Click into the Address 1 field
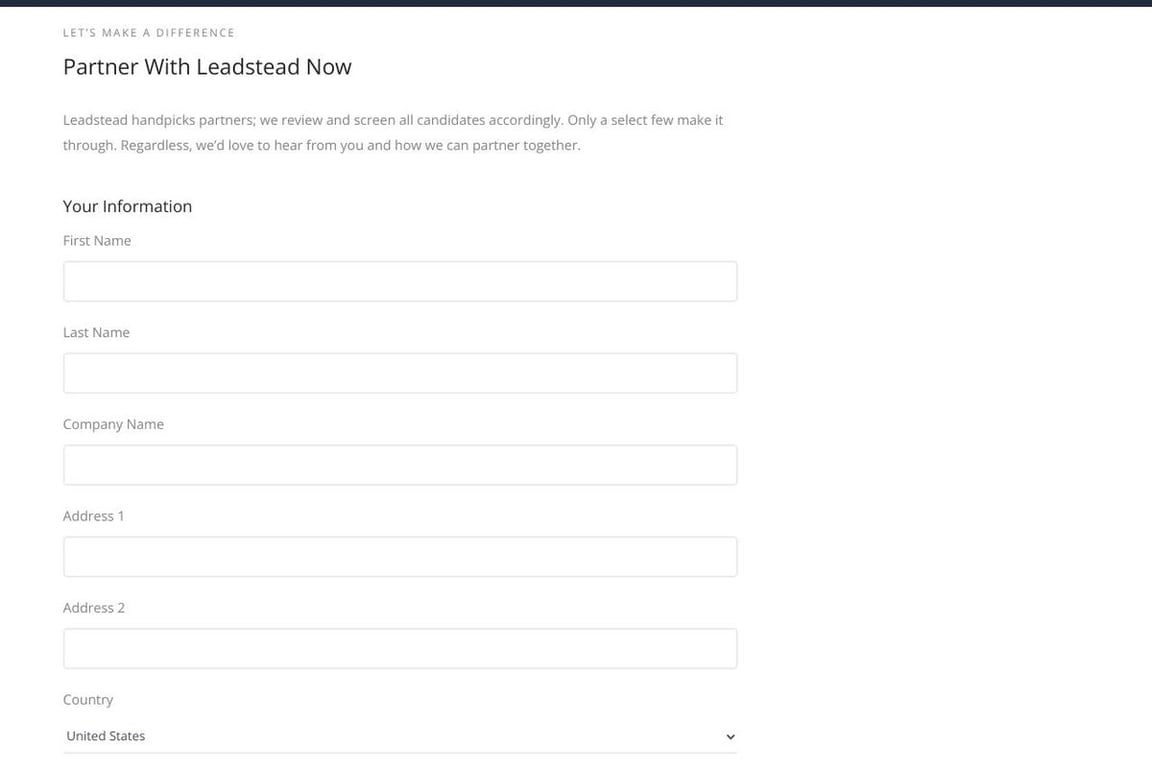1152x768 pixels. tap(400, 556)
